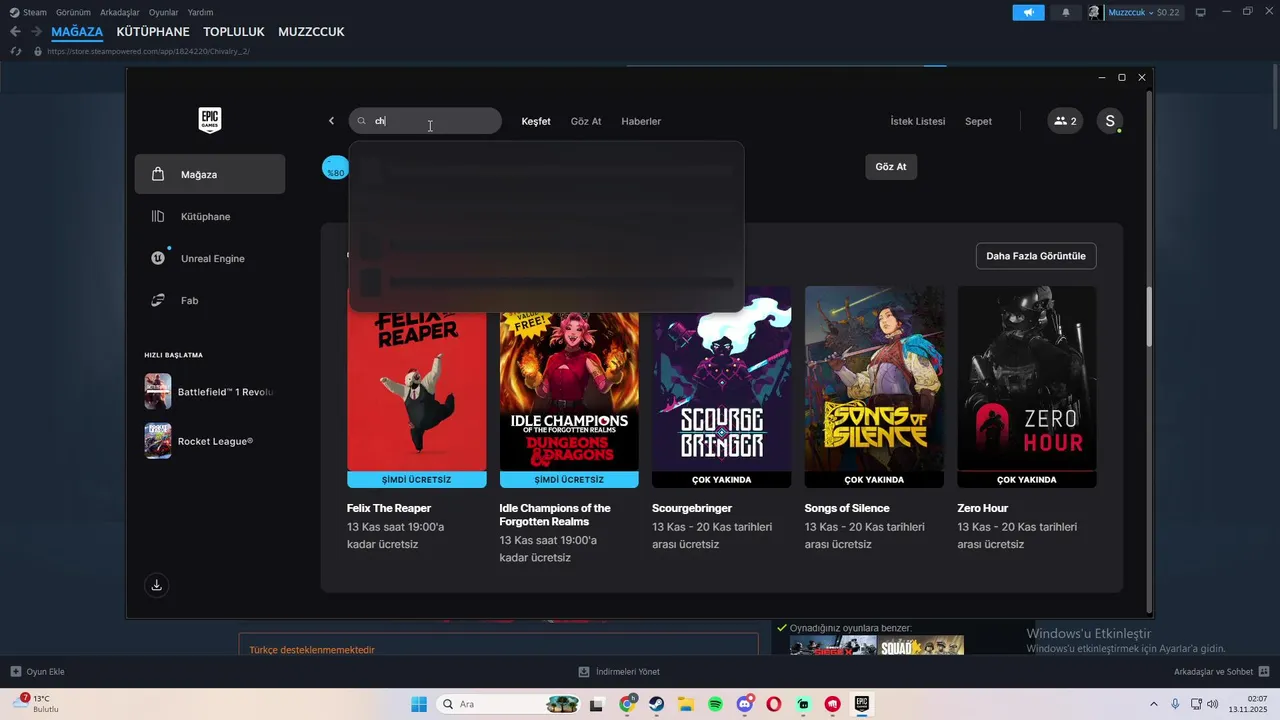The height and width of the screenshot is (720, 1280).
Task: Open Epic downloads icon at sidebar bottom
Action: (156, 586)
